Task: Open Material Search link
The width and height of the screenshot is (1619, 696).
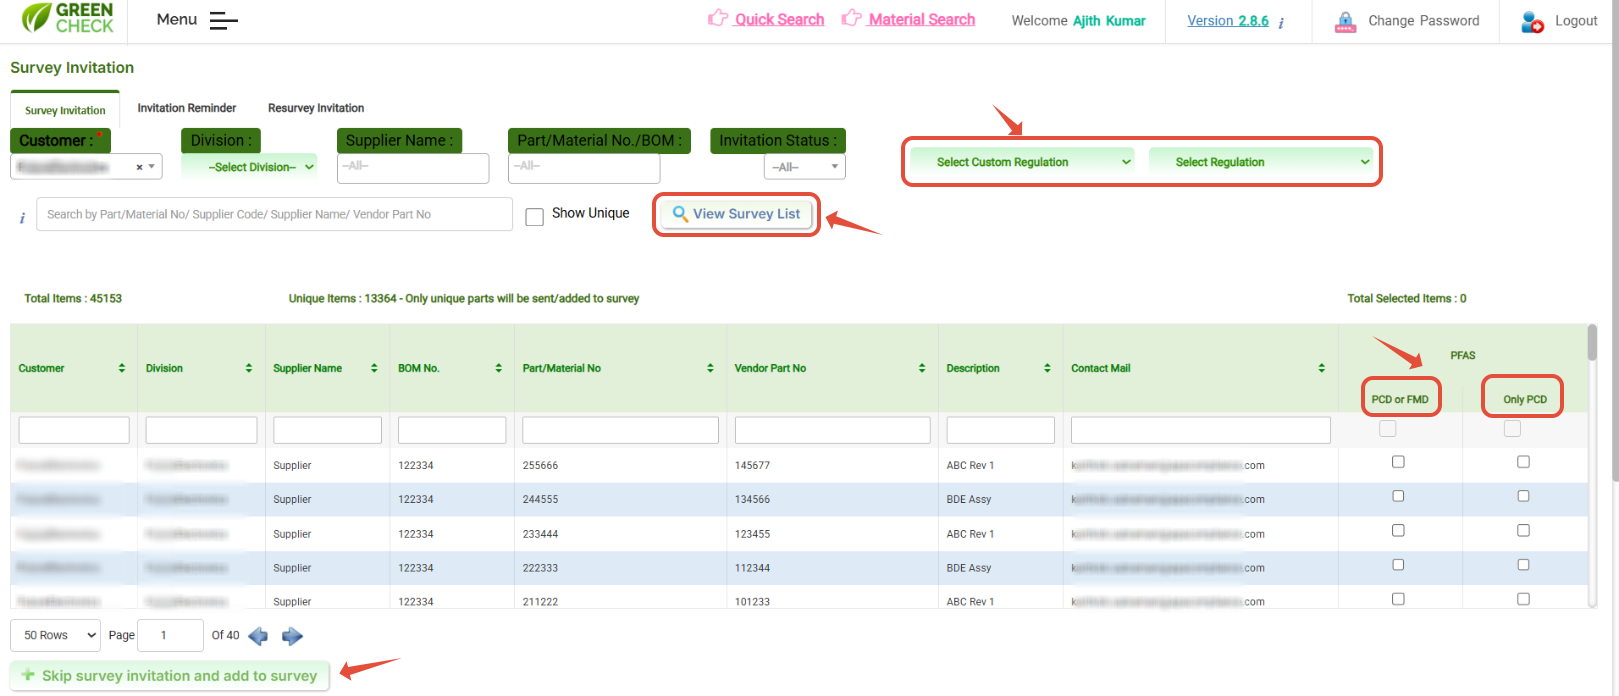Action: pyautogui.click(x=922, y=19)
